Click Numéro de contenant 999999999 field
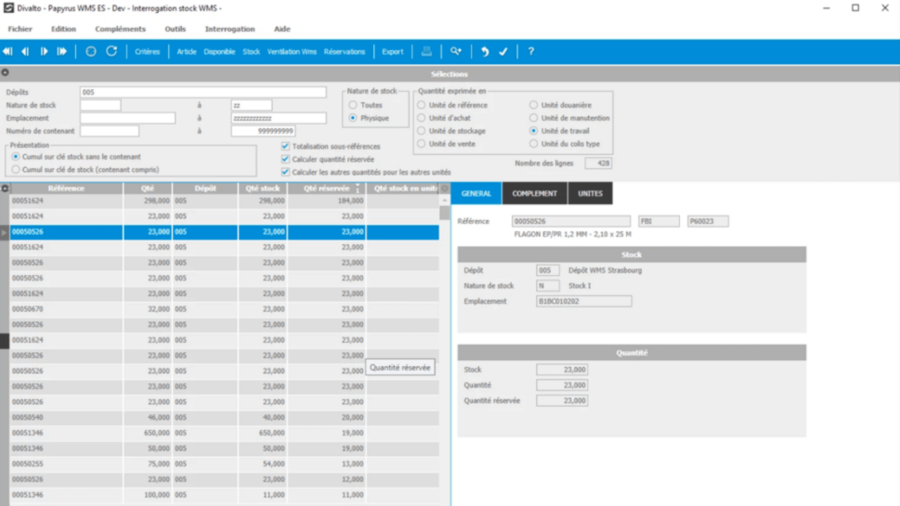 263,131
